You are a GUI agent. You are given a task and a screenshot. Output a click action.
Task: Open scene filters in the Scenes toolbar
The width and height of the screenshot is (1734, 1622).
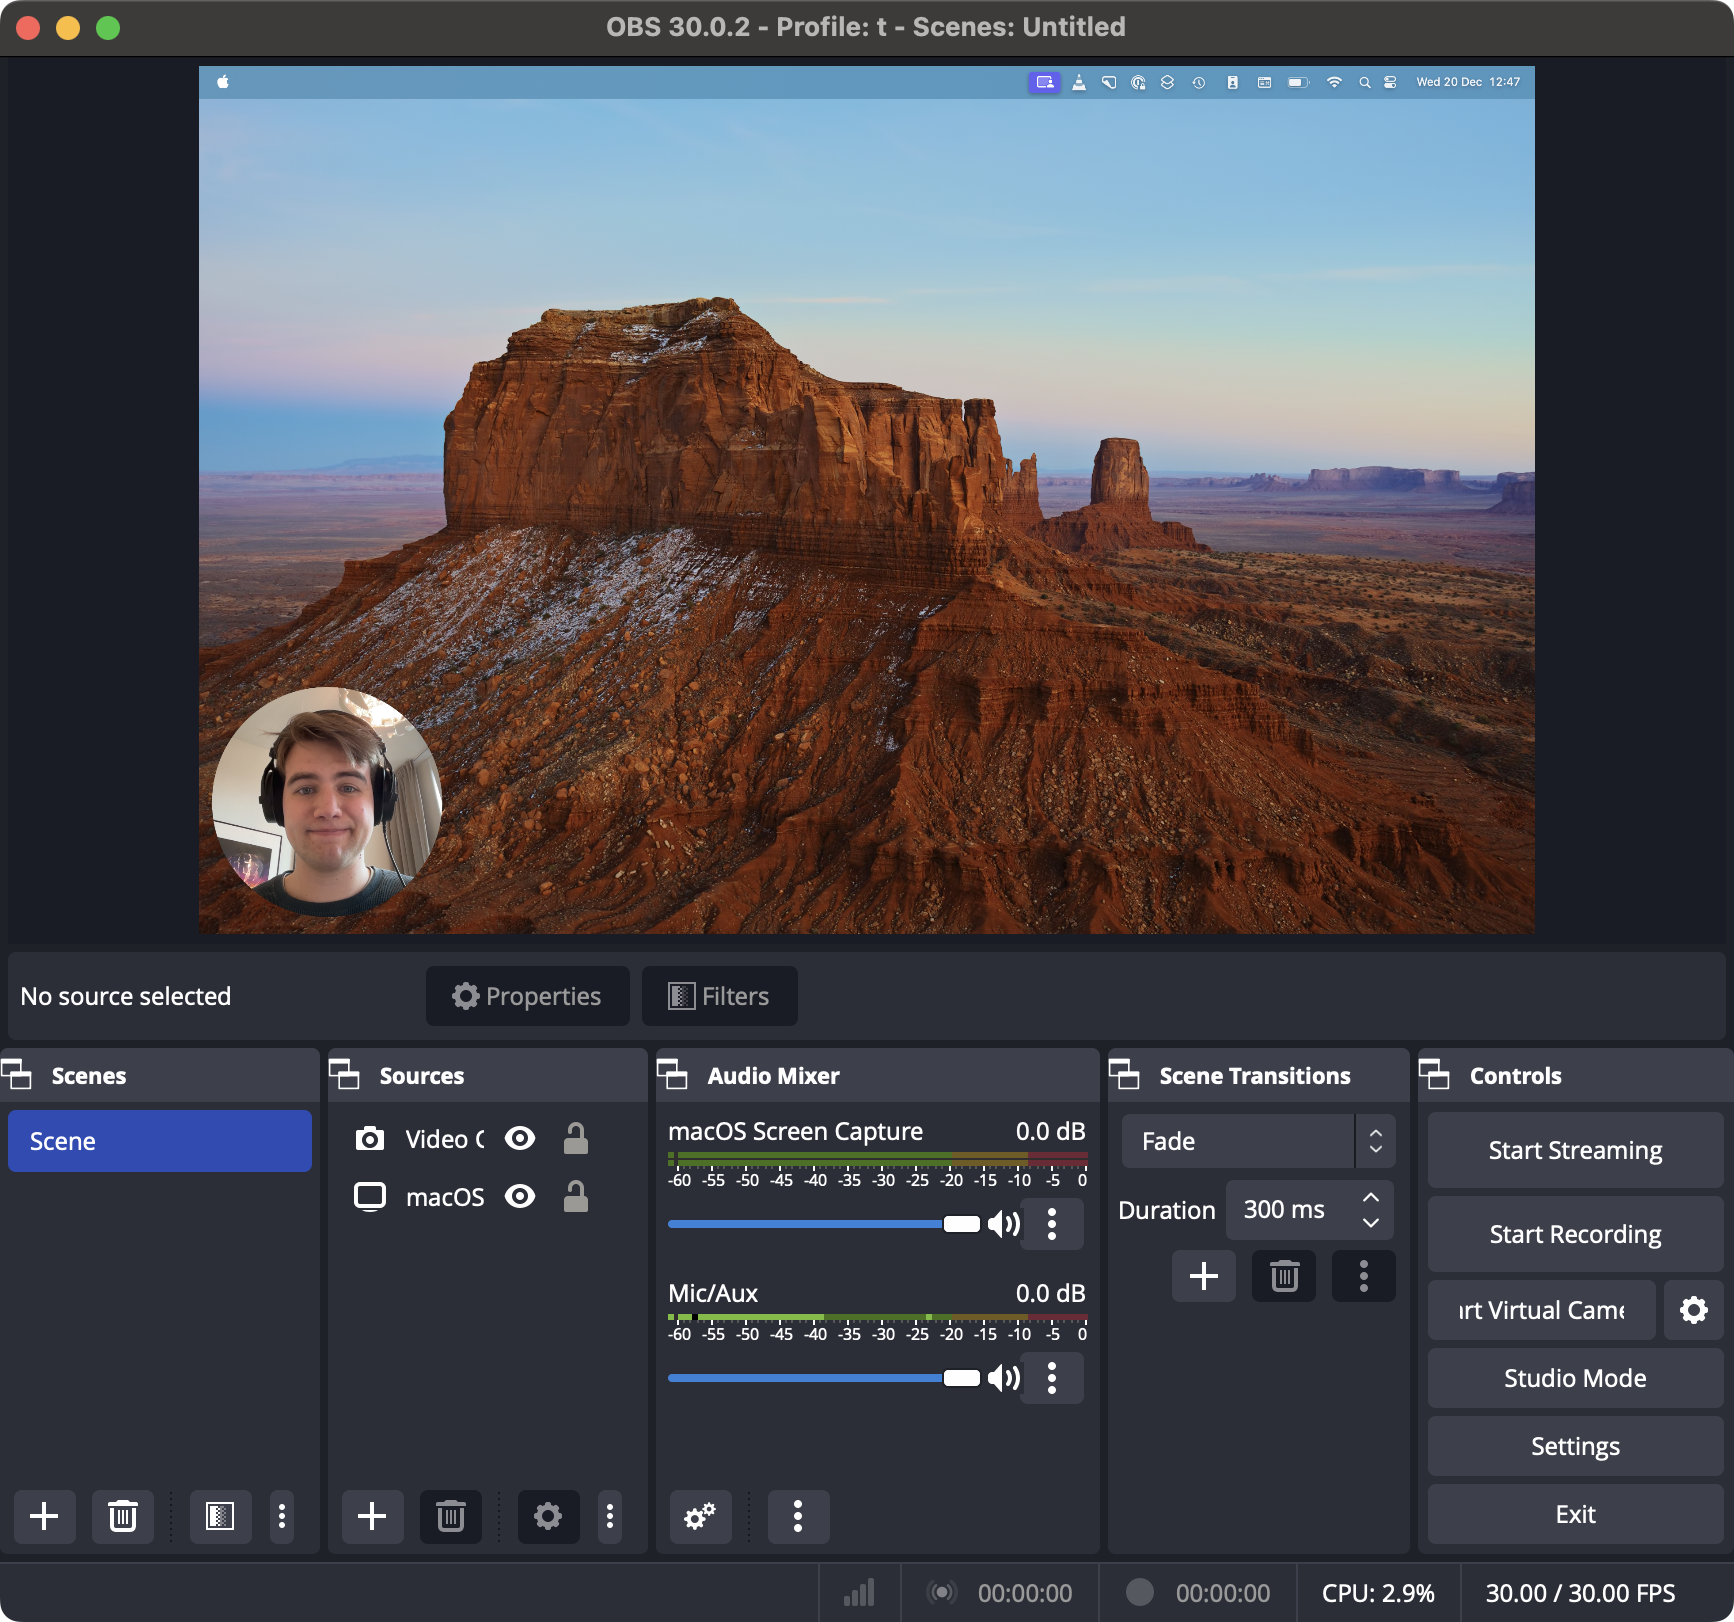pyautogui.click(x=220, y=1516)
